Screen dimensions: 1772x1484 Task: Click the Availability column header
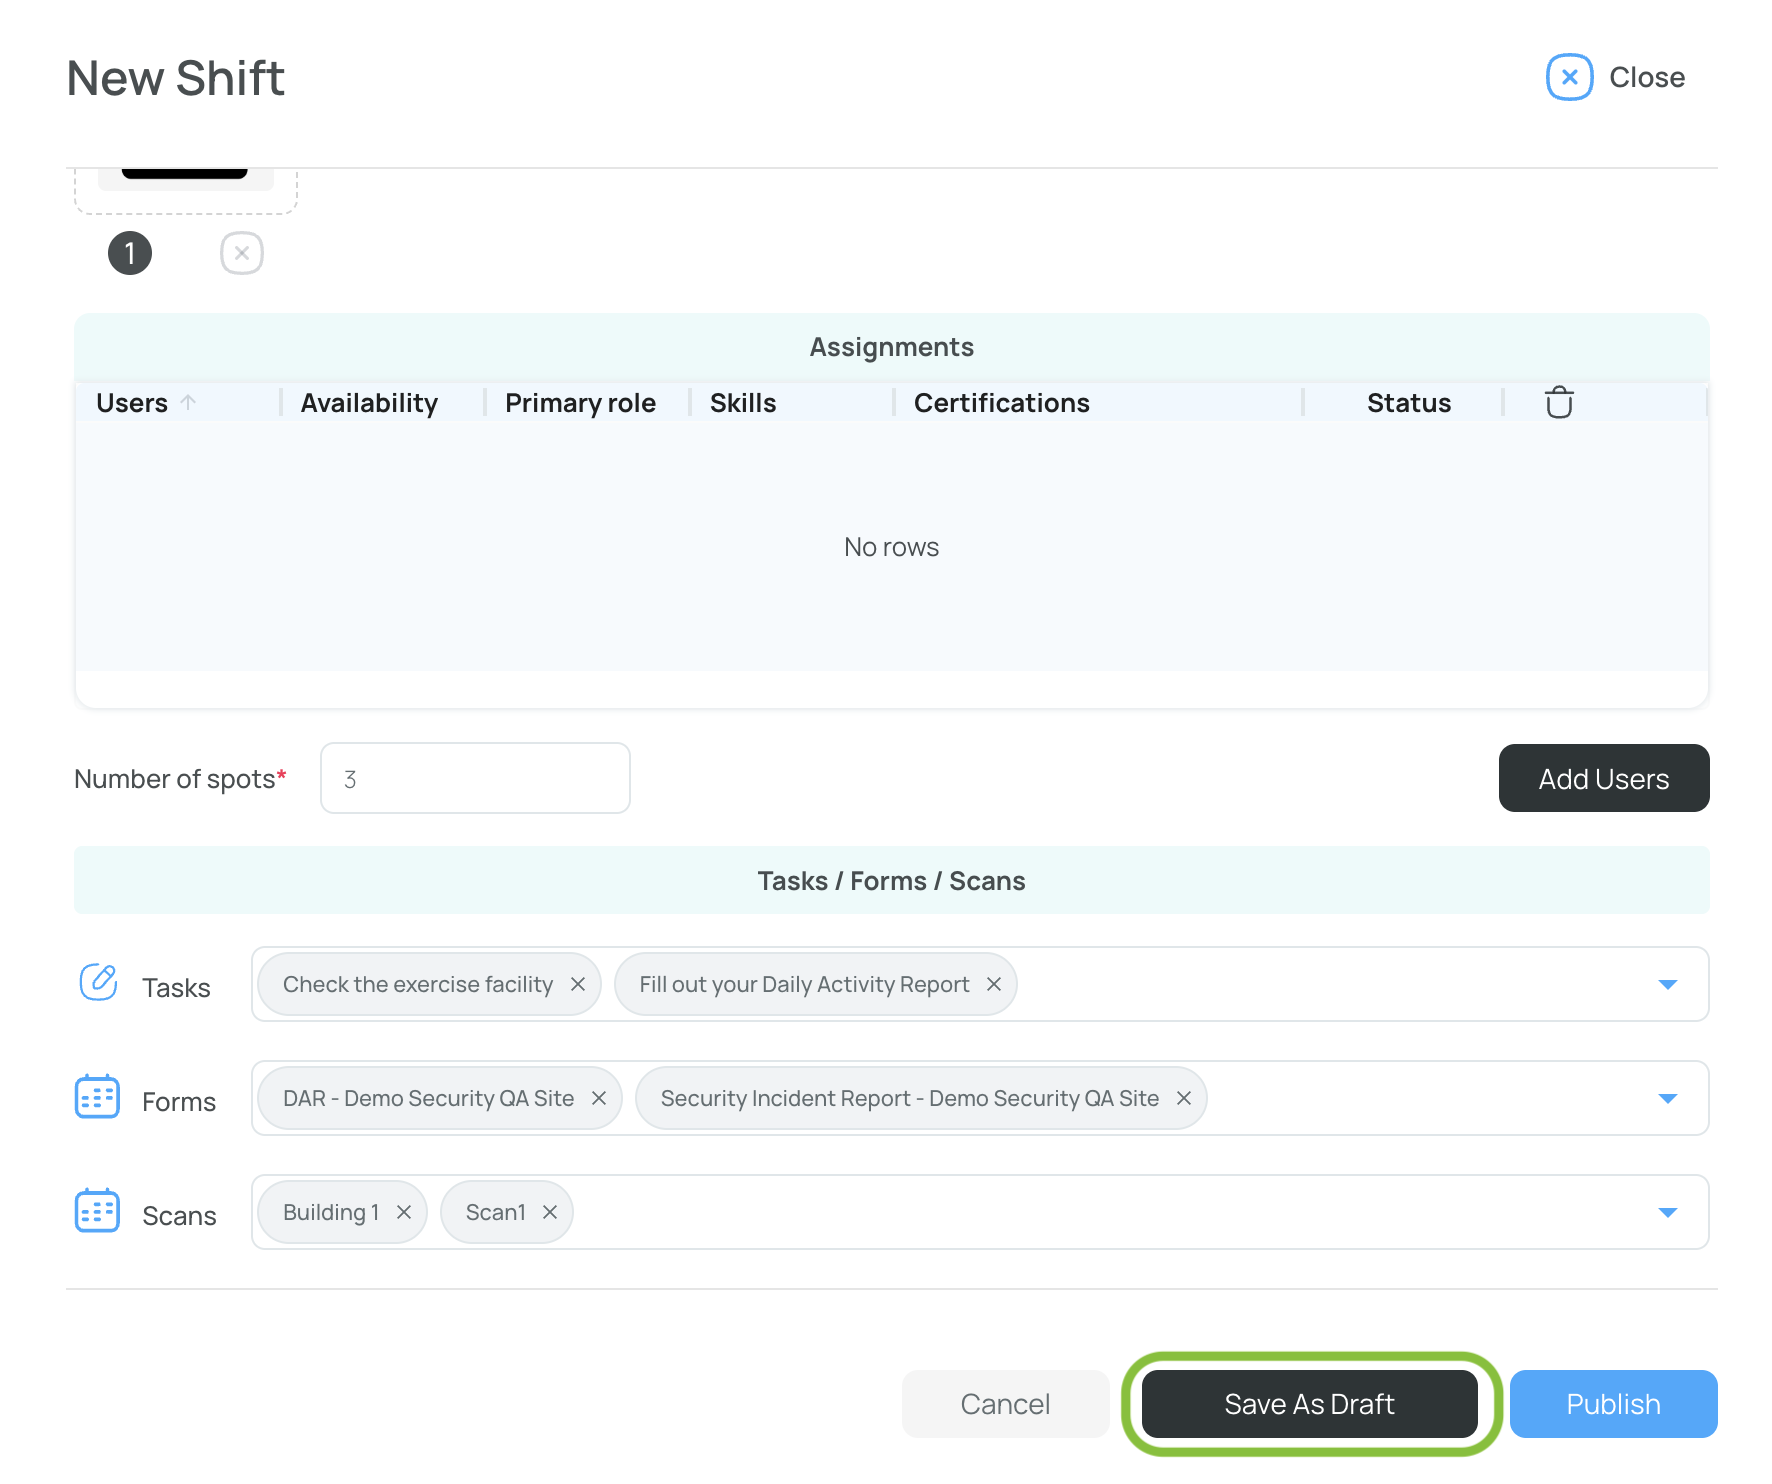pos(369,403)
